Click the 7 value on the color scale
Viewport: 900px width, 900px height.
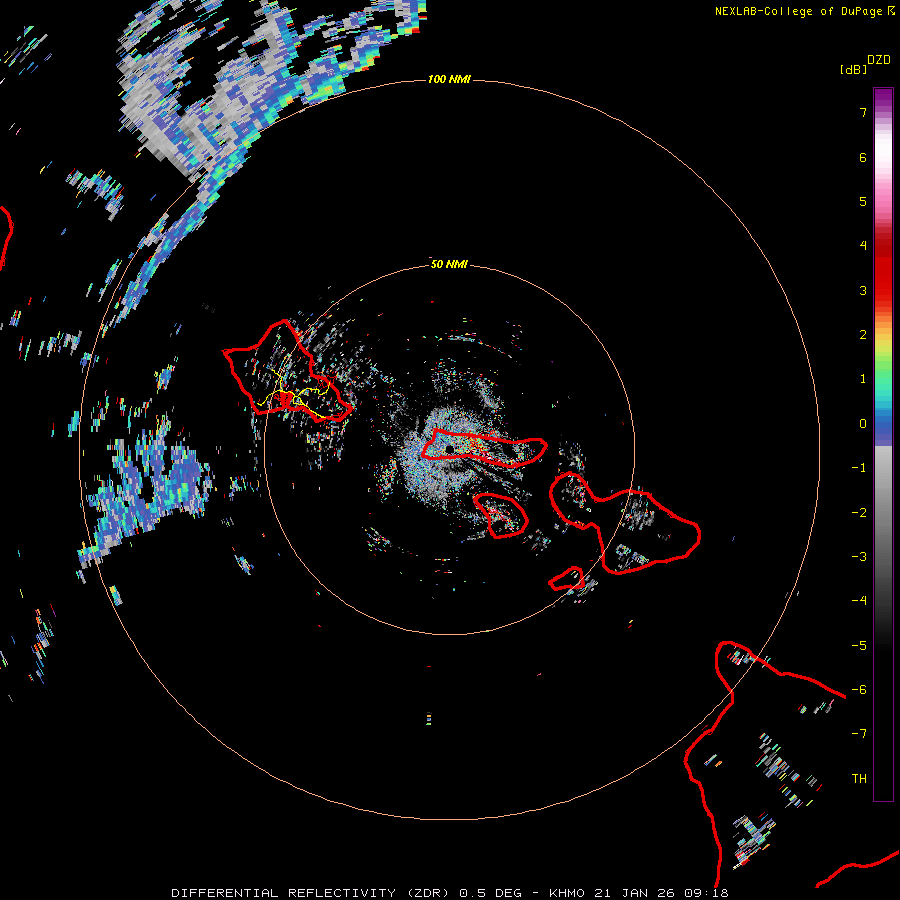click(x=863, y=112)
